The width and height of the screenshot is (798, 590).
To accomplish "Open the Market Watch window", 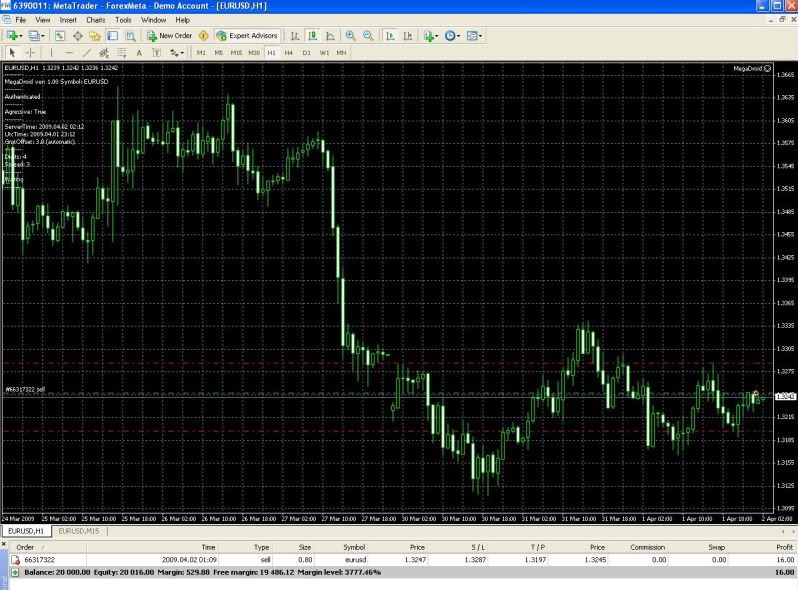I will 60,36.
